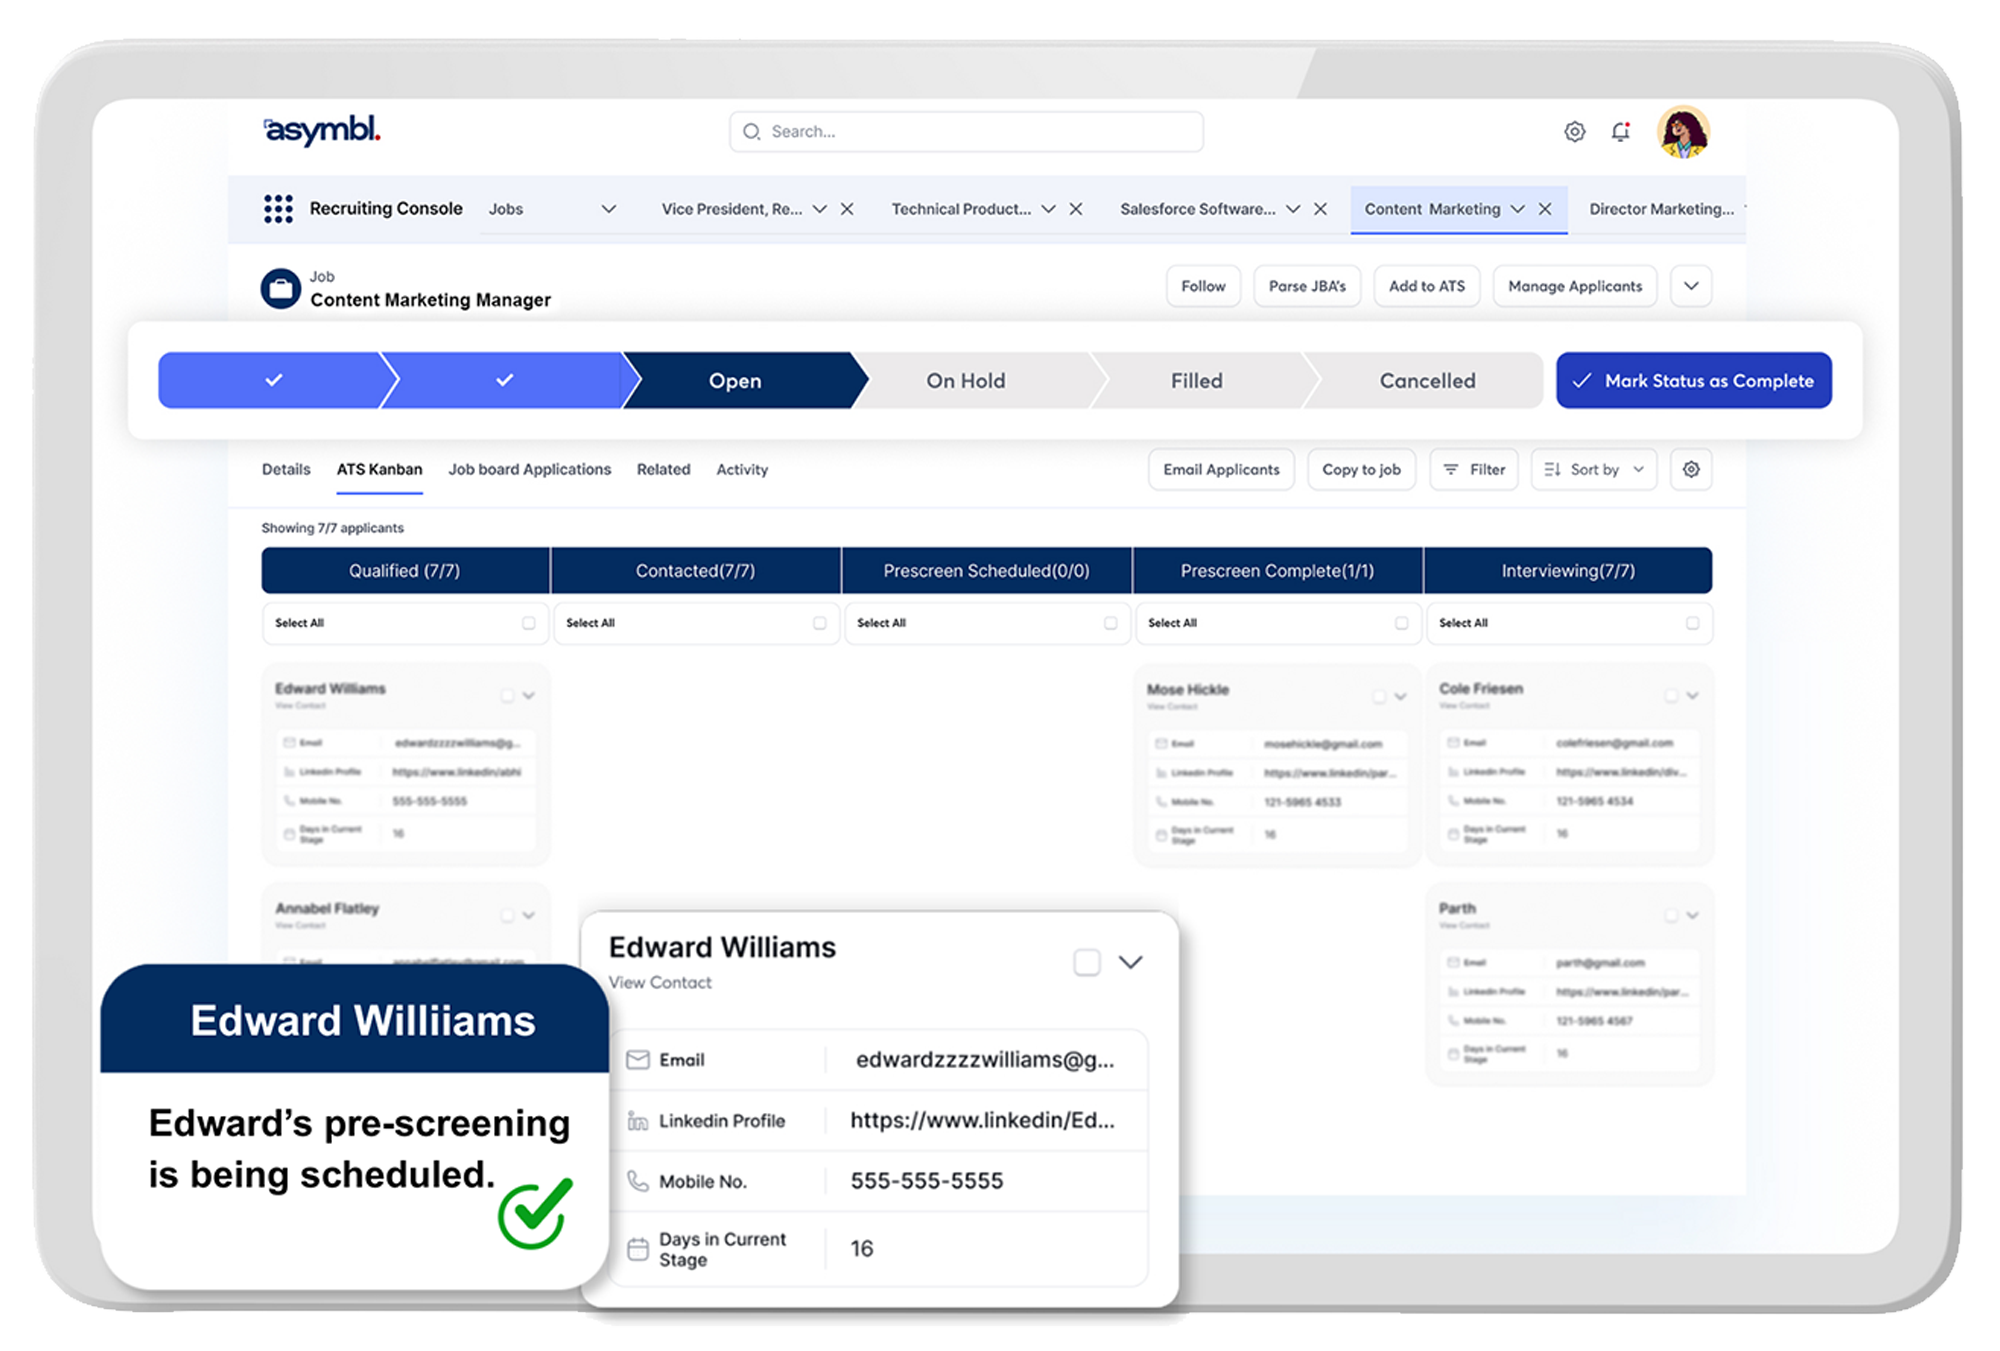Select On Hold stage in status path
This screenshot has height=1351, width=2000.
point(965,381)
